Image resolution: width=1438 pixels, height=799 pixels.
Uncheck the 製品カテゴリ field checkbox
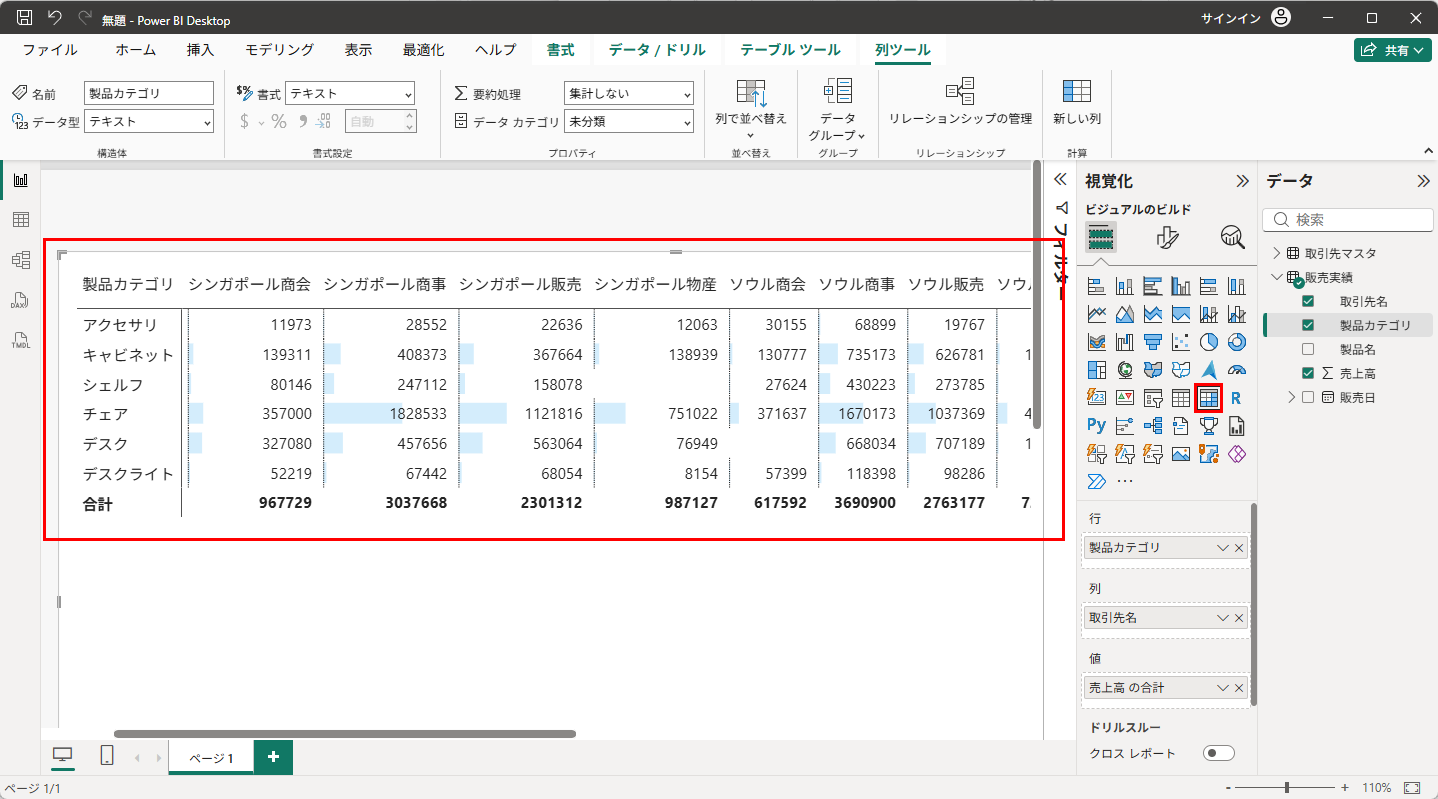pos(1308,325)
